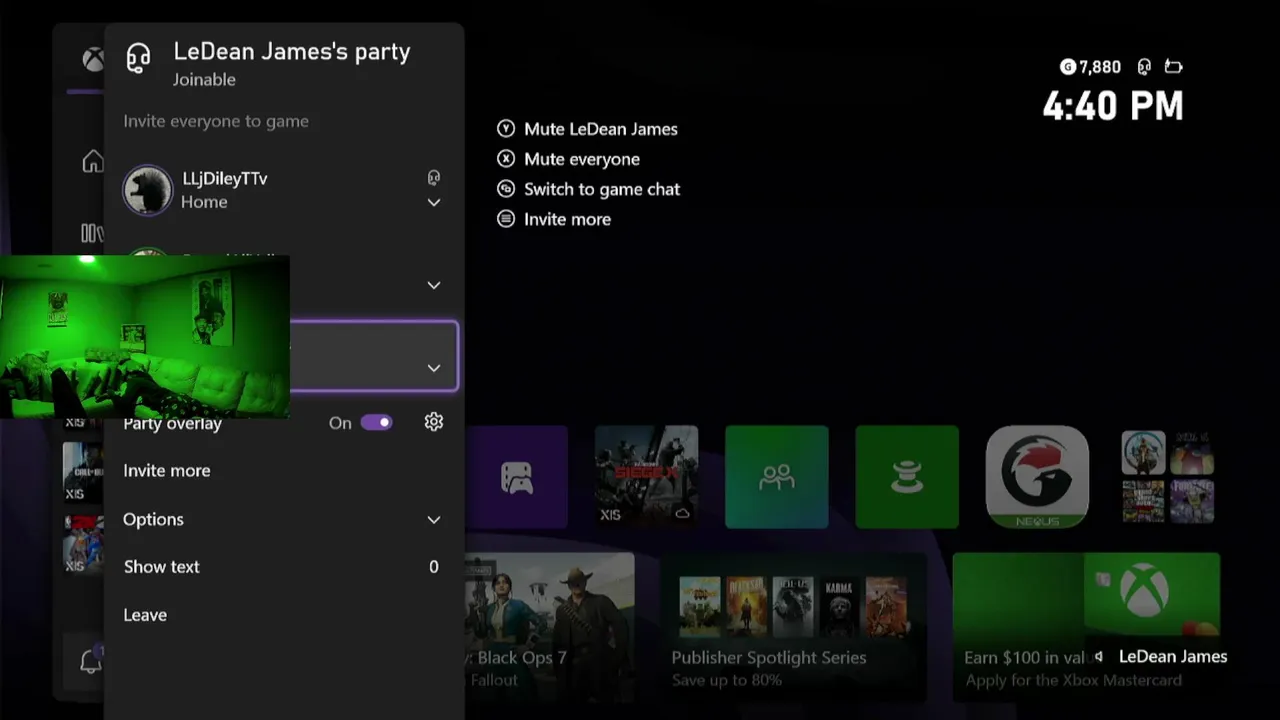Image resolution: width=1280 pixels, height=720 pixels.
Task: Open the My games library sidebar icon
Action: tap(92, 233)
